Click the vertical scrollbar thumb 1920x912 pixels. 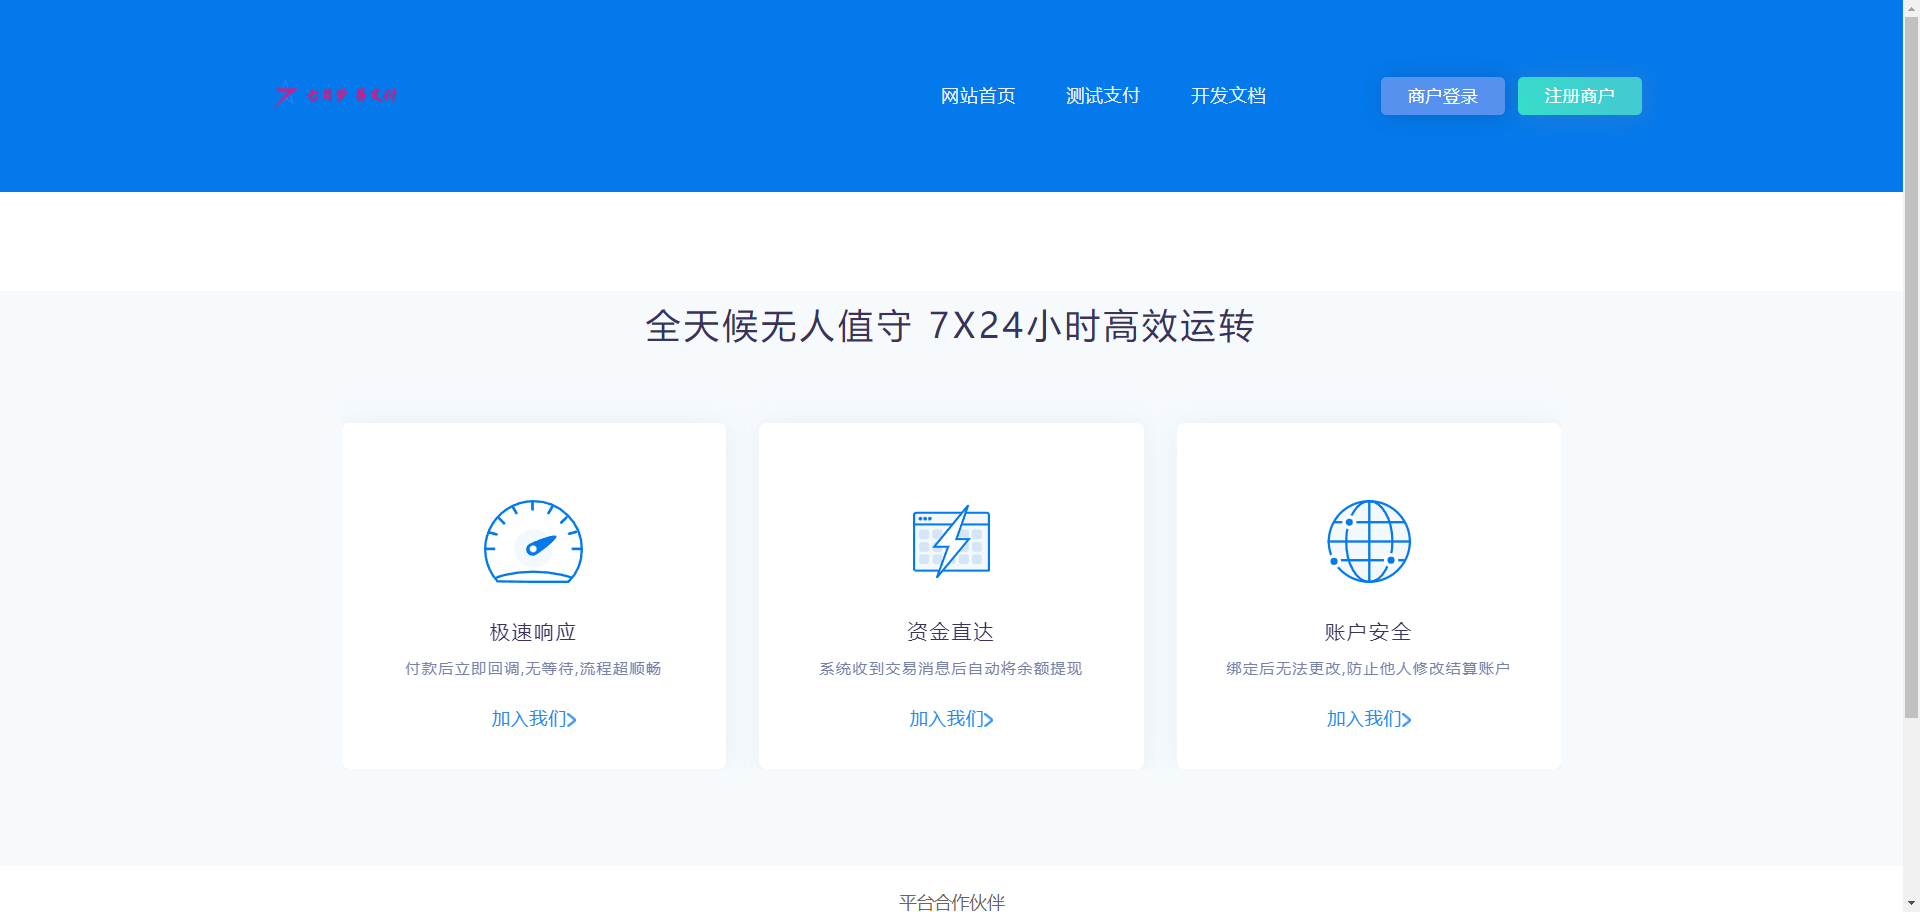(x=1911, y=360)
